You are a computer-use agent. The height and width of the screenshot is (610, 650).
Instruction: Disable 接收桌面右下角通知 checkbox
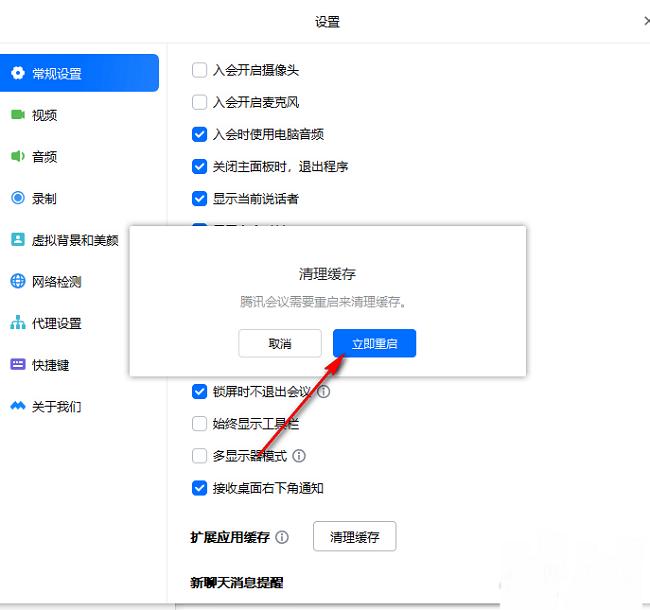click(199, 488)
